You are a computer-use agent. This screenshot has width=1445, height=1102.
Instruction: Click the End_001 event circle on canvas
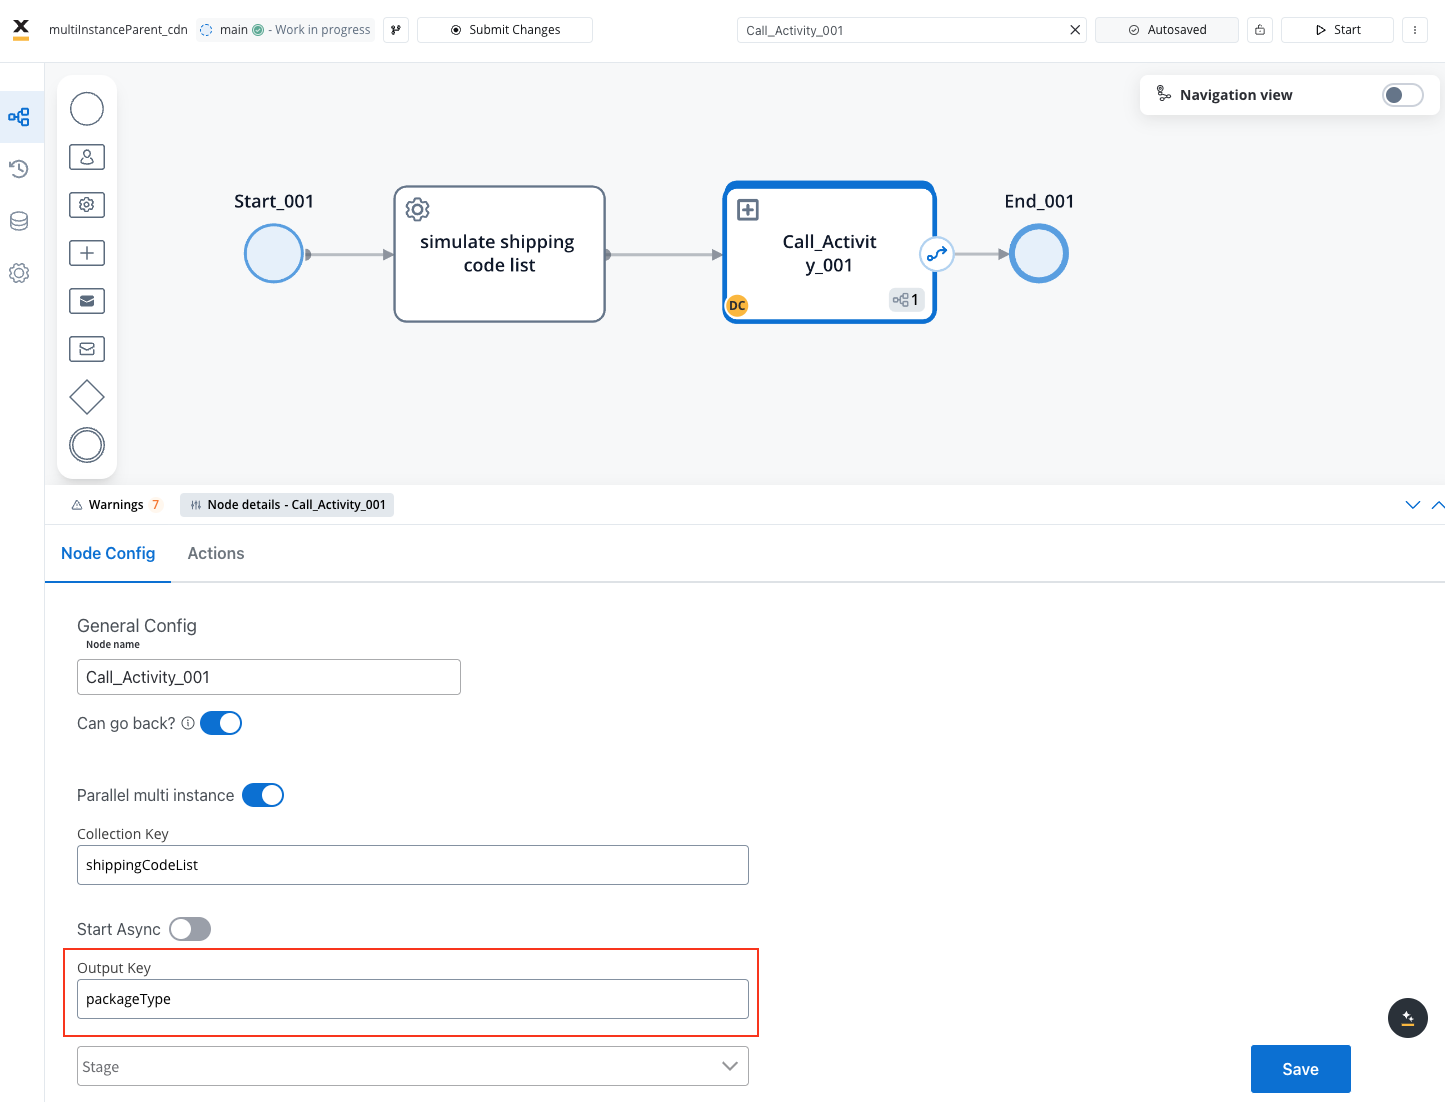[x=1039, y=254]
